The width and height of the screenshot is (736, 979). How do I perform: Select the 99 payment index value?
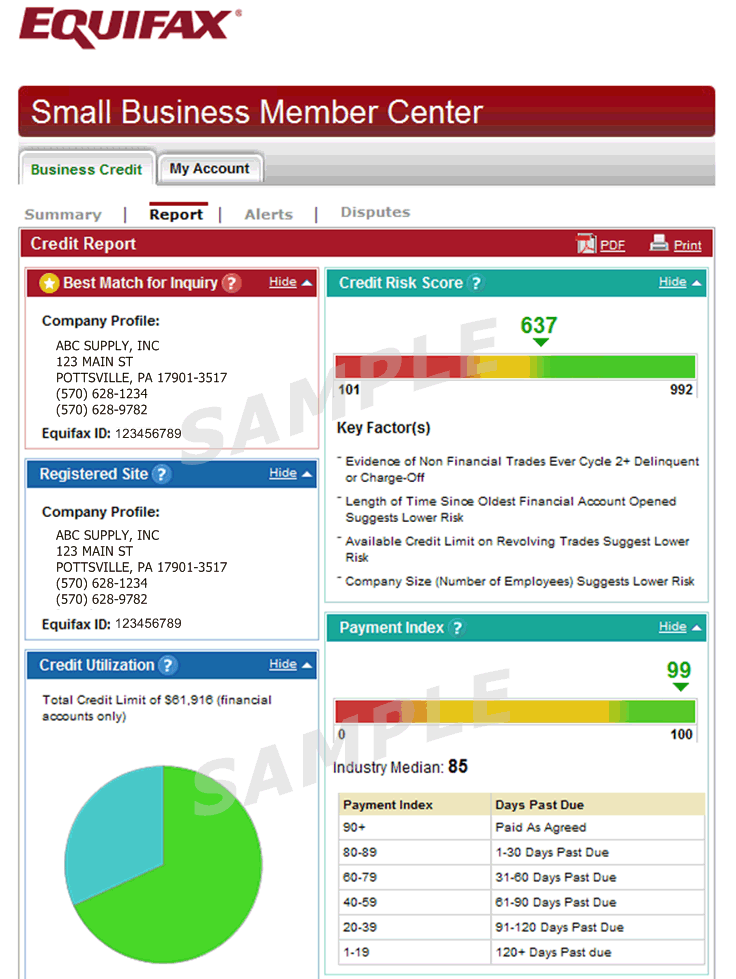[x=679, y=670]
